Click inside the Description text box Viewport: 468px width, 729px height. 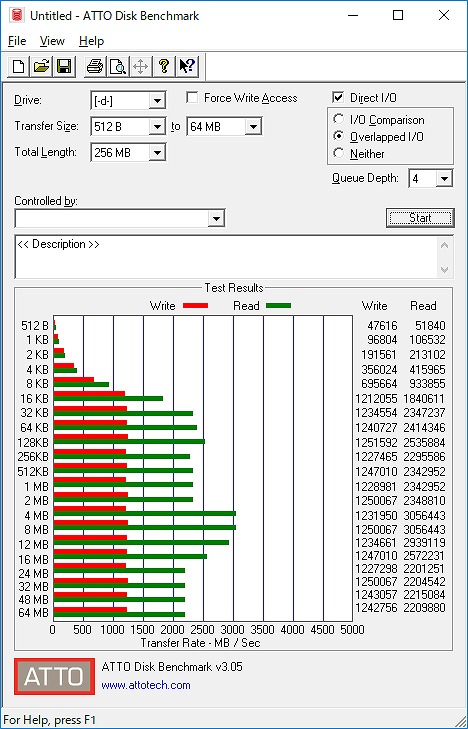pos(228,257)
